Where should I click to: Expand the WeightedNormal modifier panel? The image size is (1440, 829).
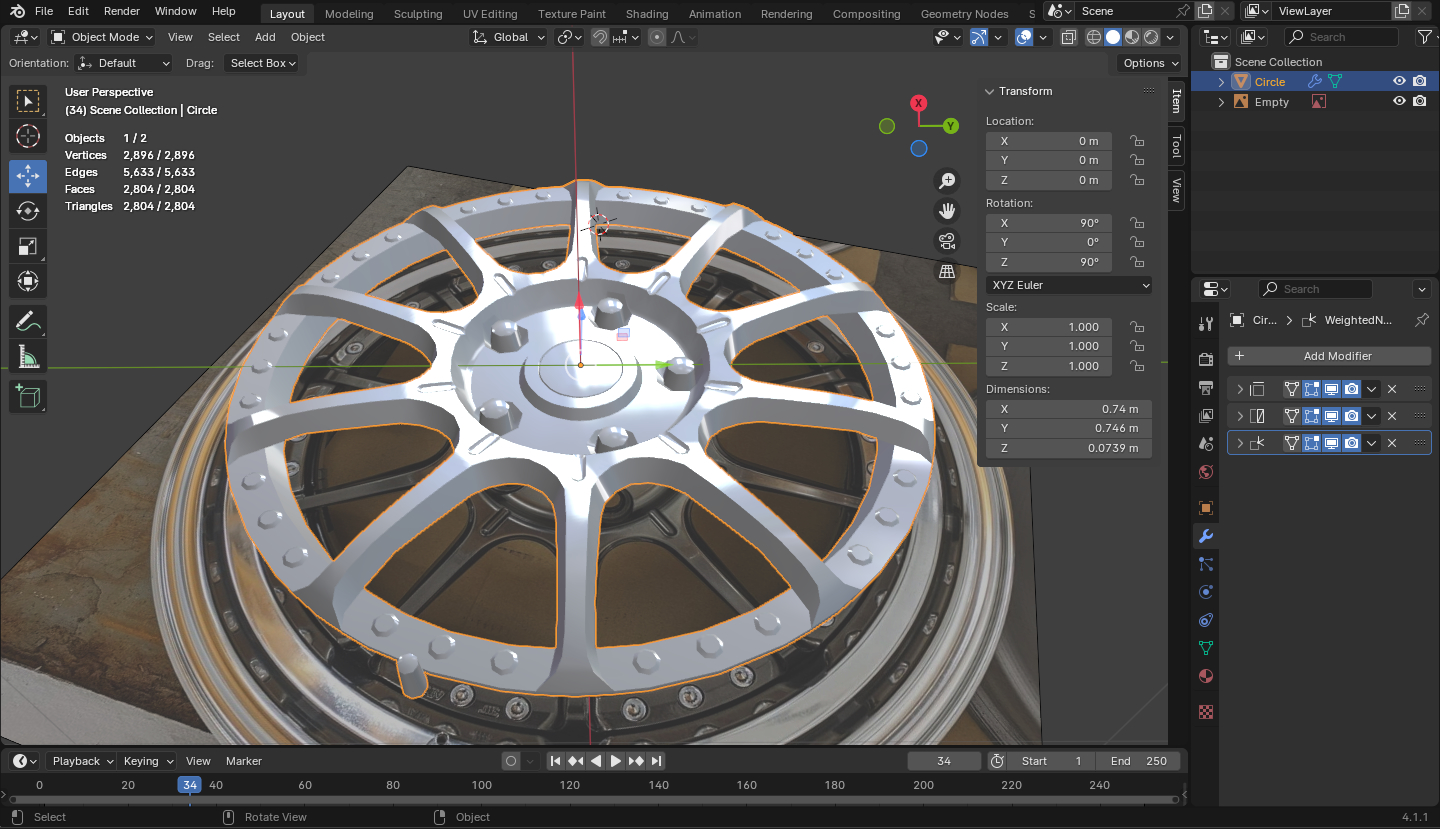(x=1240, y=443)
